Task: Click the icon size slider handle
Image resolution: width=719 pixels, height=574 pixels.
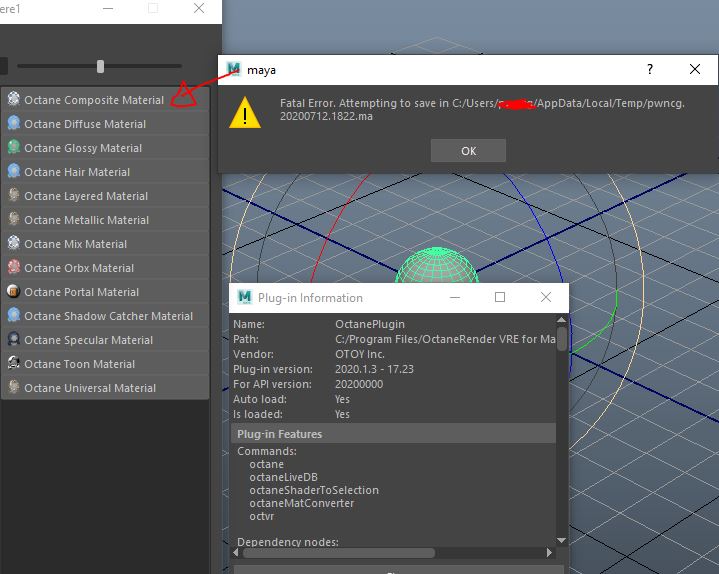Action: pos(100,66)
